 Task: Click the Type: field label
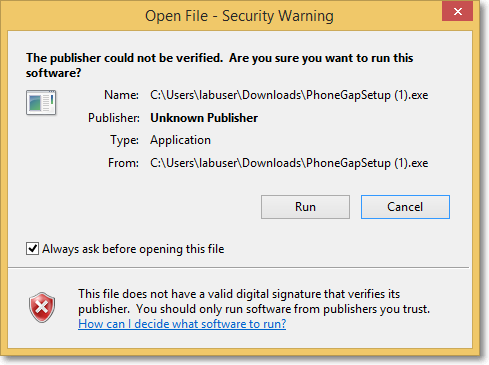pos(124,140)
